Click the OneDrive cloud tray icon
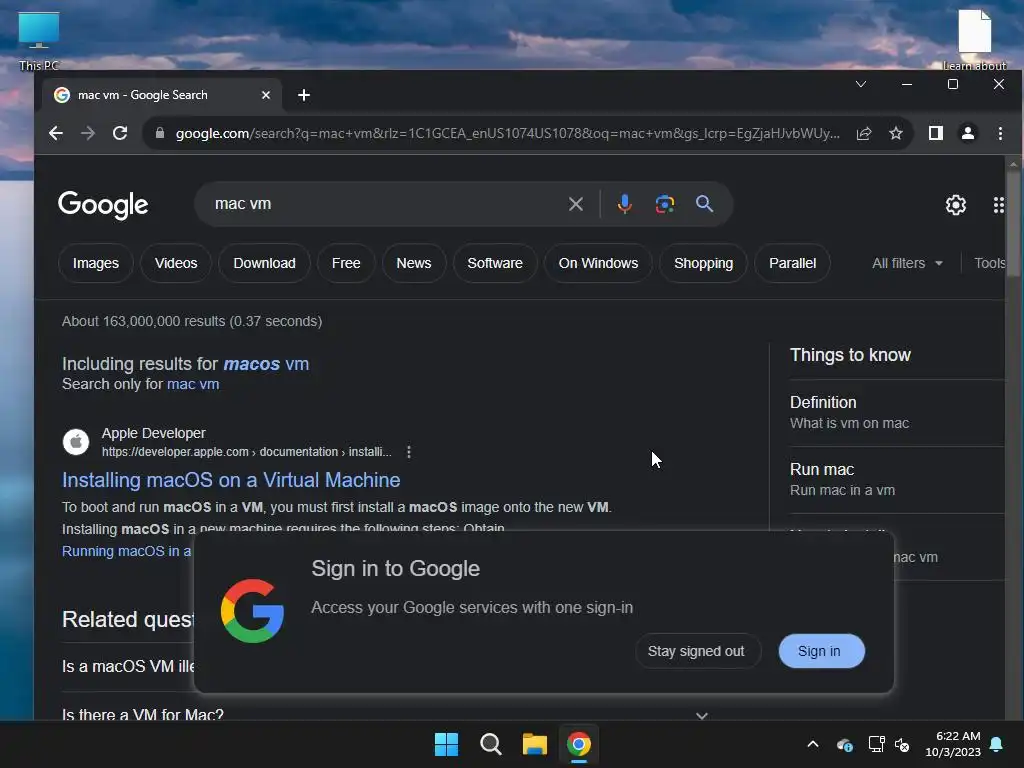 tap(844, 744)
